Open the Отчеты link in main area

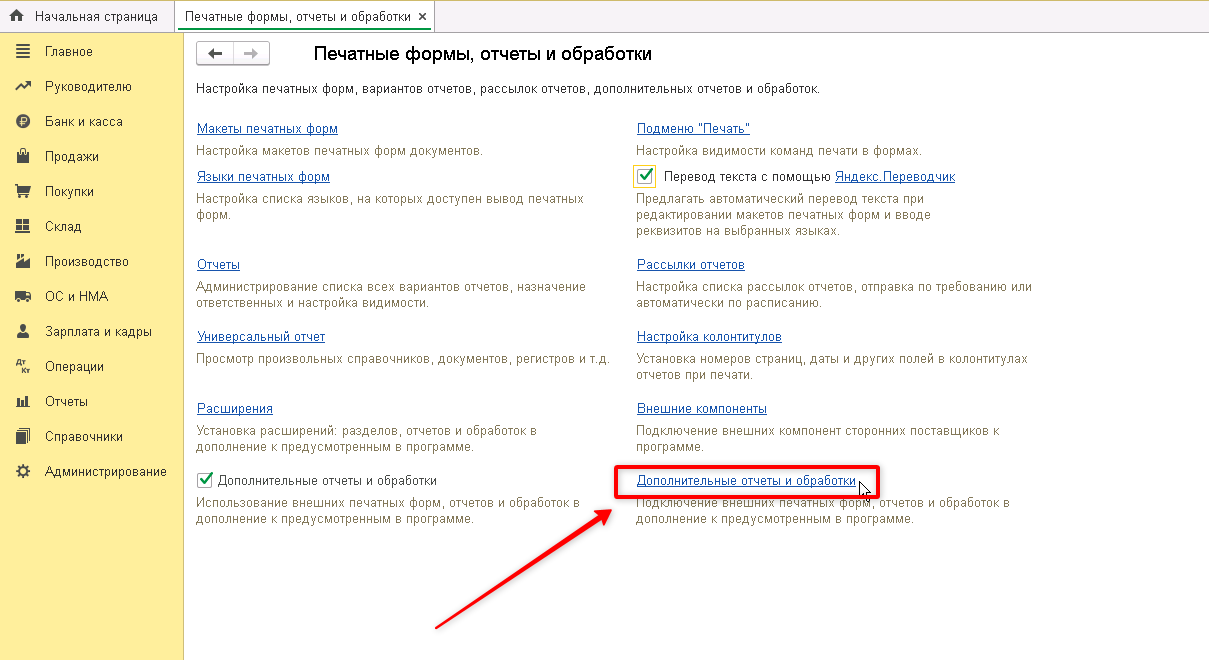coord(218,265)
